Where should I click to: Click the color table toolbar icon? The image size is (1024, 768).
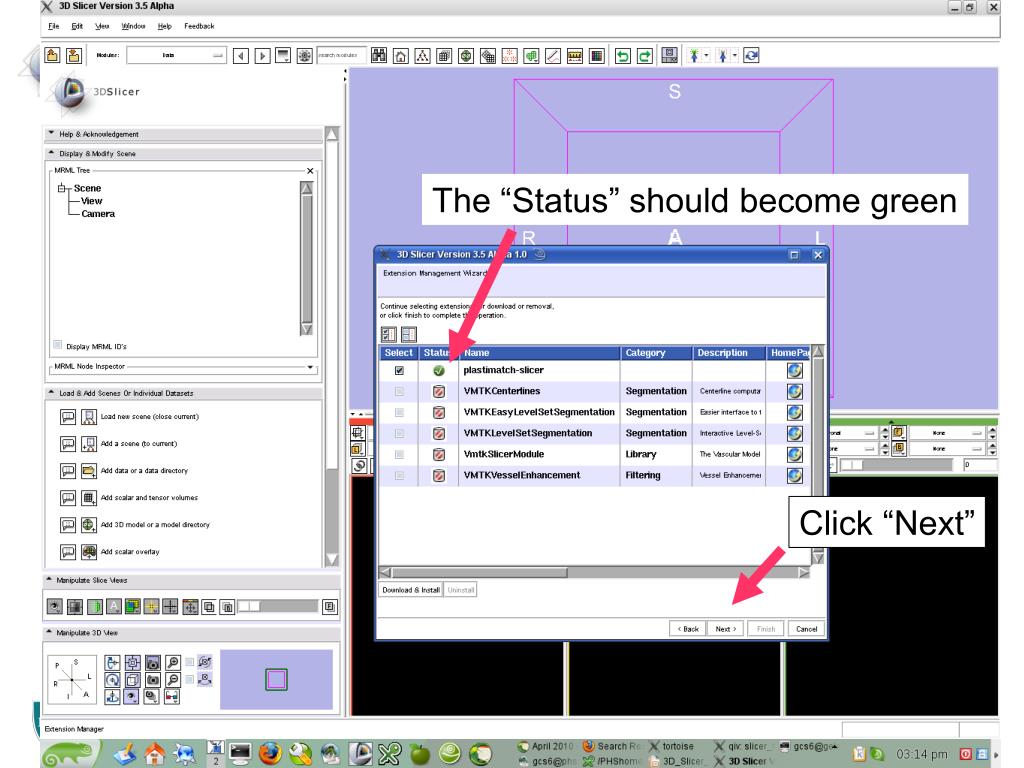pyautogui.click(x=597, y=56)
